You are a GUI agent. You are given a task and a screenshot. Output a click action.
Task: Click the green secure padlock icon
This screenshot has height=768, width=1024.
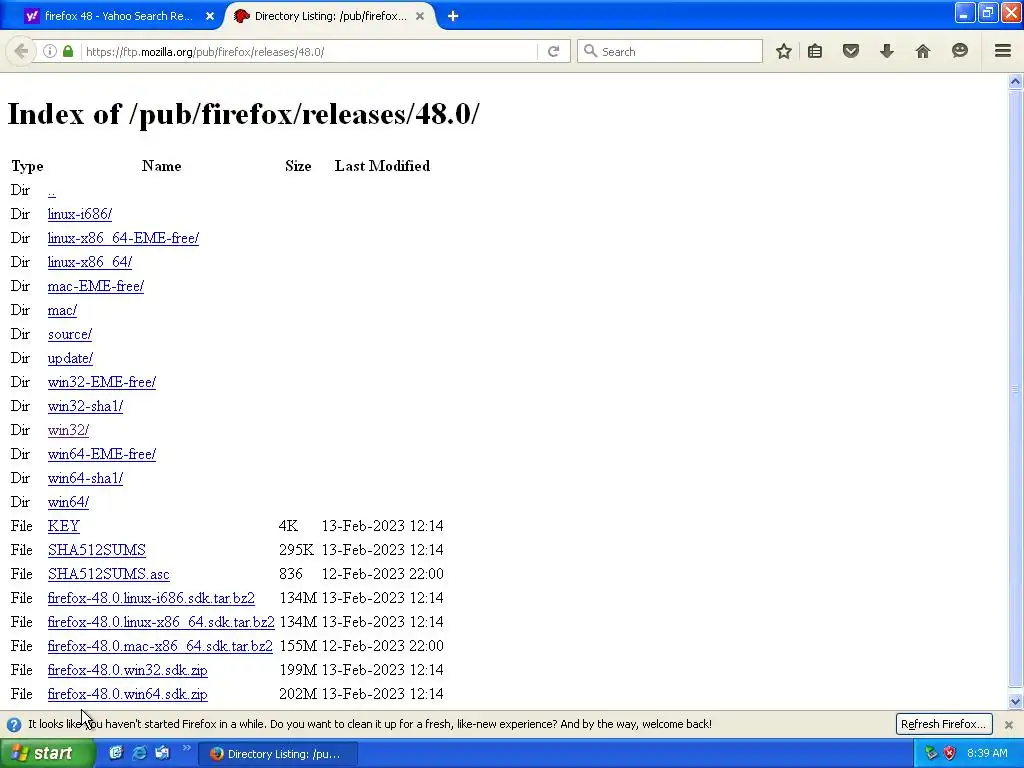click(x=68, y=51)
